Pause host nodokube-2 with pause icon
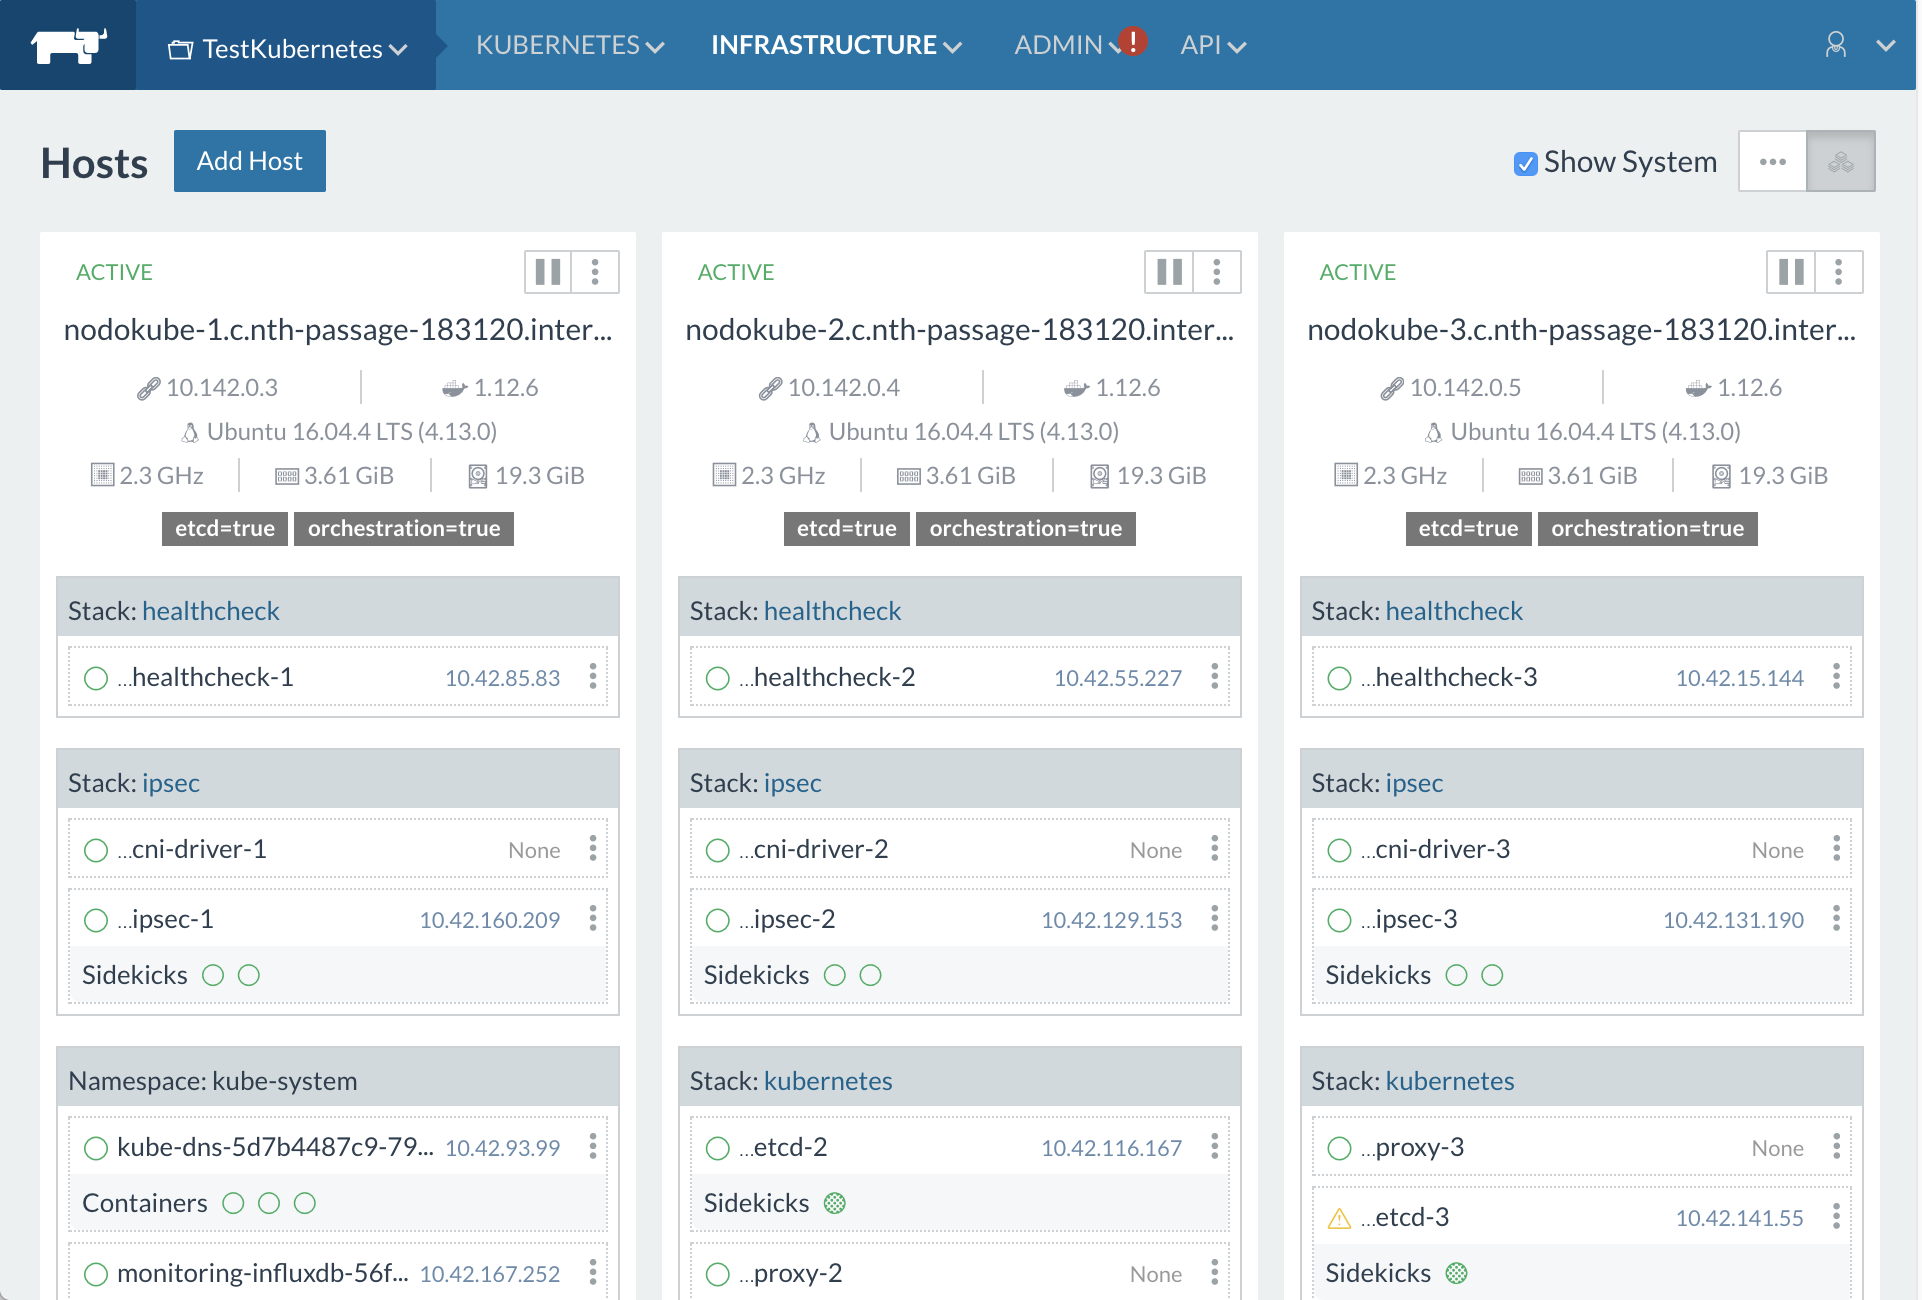This screenshot has width=1922, height=1300. (1169, 272)
